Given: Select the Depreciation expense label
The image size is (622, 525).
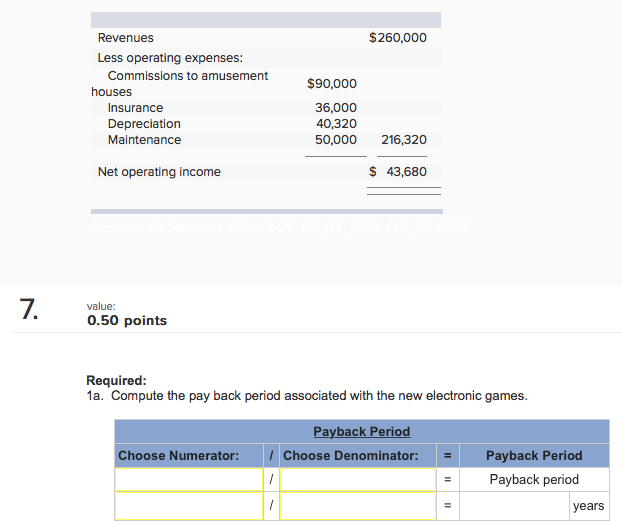Looking at the screenshot, I should [144, 124].
